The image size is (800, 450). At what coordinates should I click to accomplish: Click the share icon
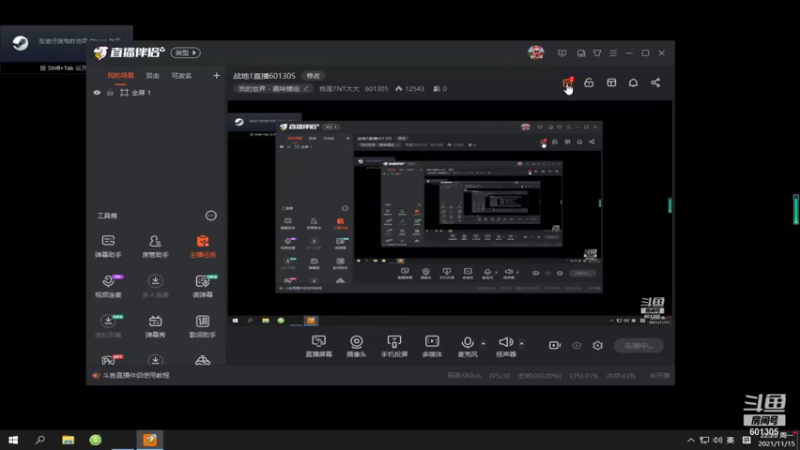[x=656, y=83]
